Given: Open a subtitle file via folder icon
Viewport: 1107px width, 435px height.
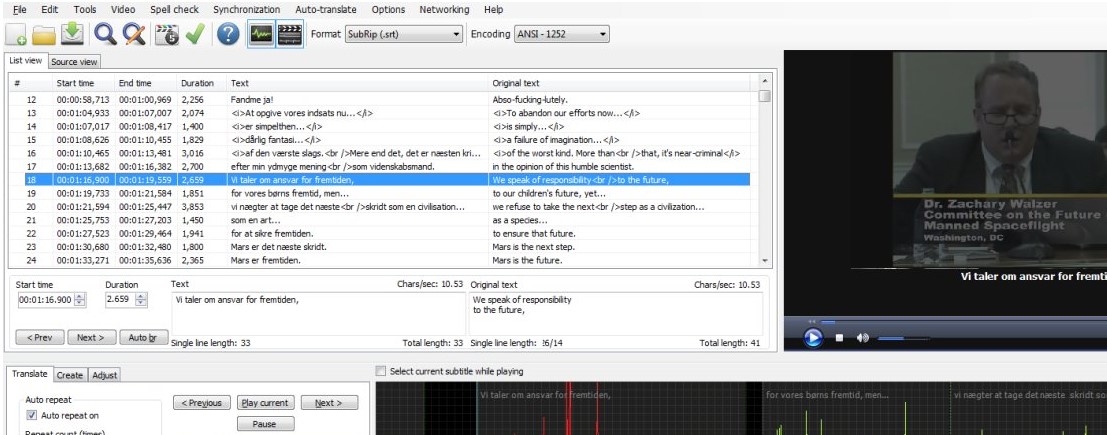Looking at the screenshot, I should [43, 35].
